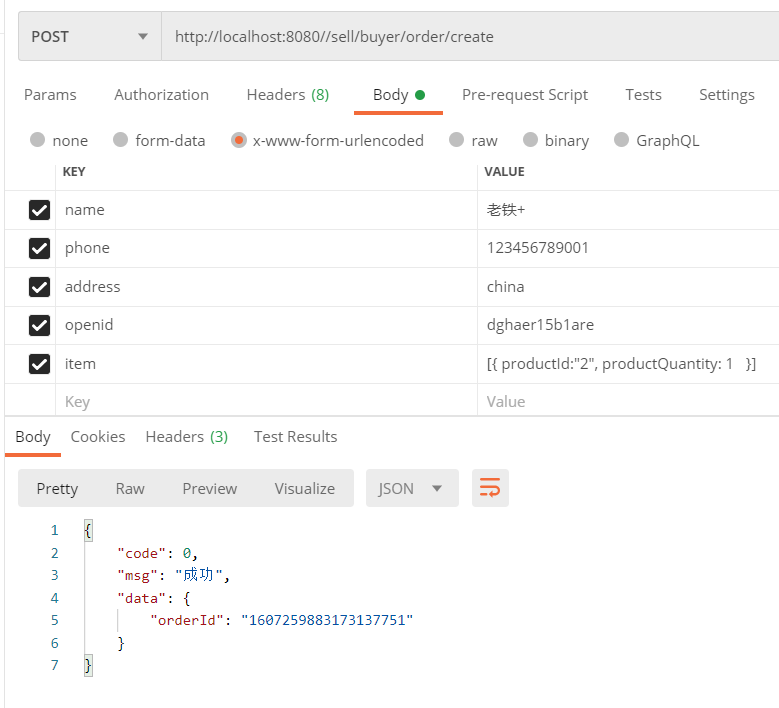Screen dimensions: 779x708
Task: Click the request URL input field
Action: pyautogui.click(x=470, y=37)
